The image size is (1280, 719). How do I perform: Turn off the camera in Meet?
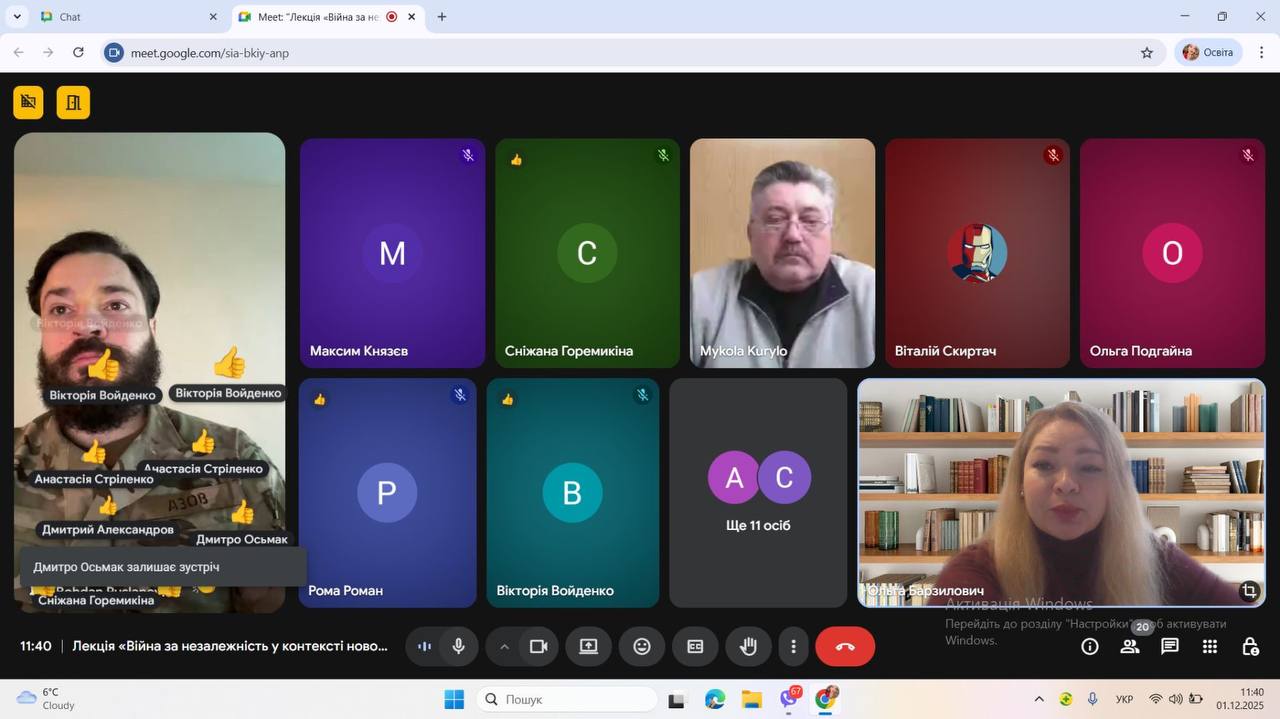[539, 647]
